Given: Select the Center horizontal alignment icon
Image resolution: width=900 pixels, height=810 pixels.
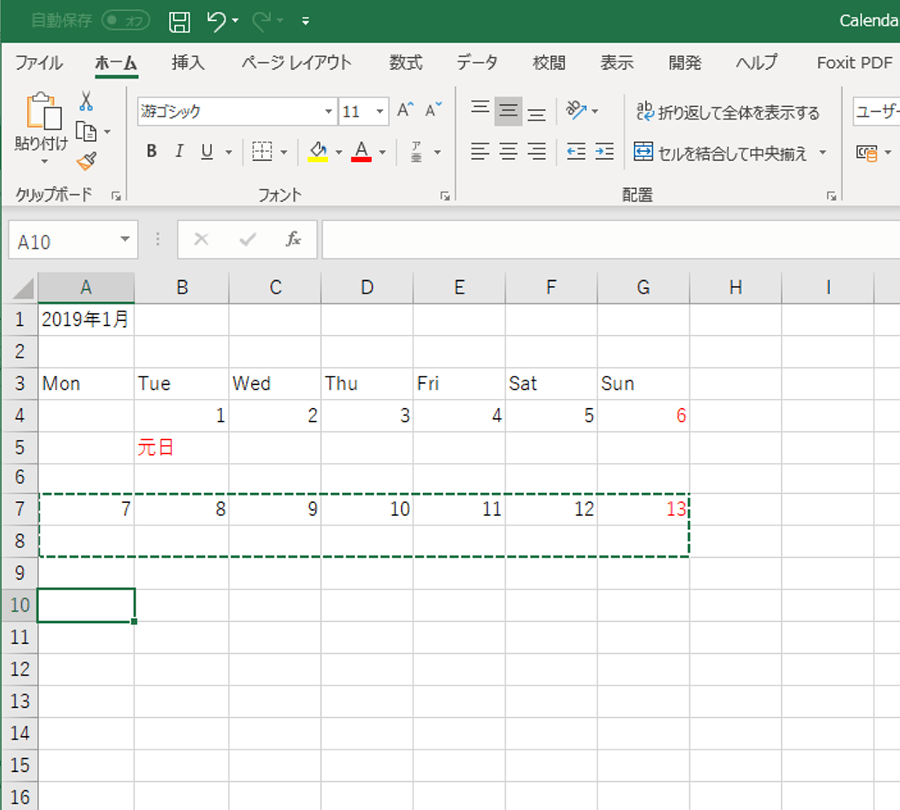Looking at the screenshot, I should [508, 152].
